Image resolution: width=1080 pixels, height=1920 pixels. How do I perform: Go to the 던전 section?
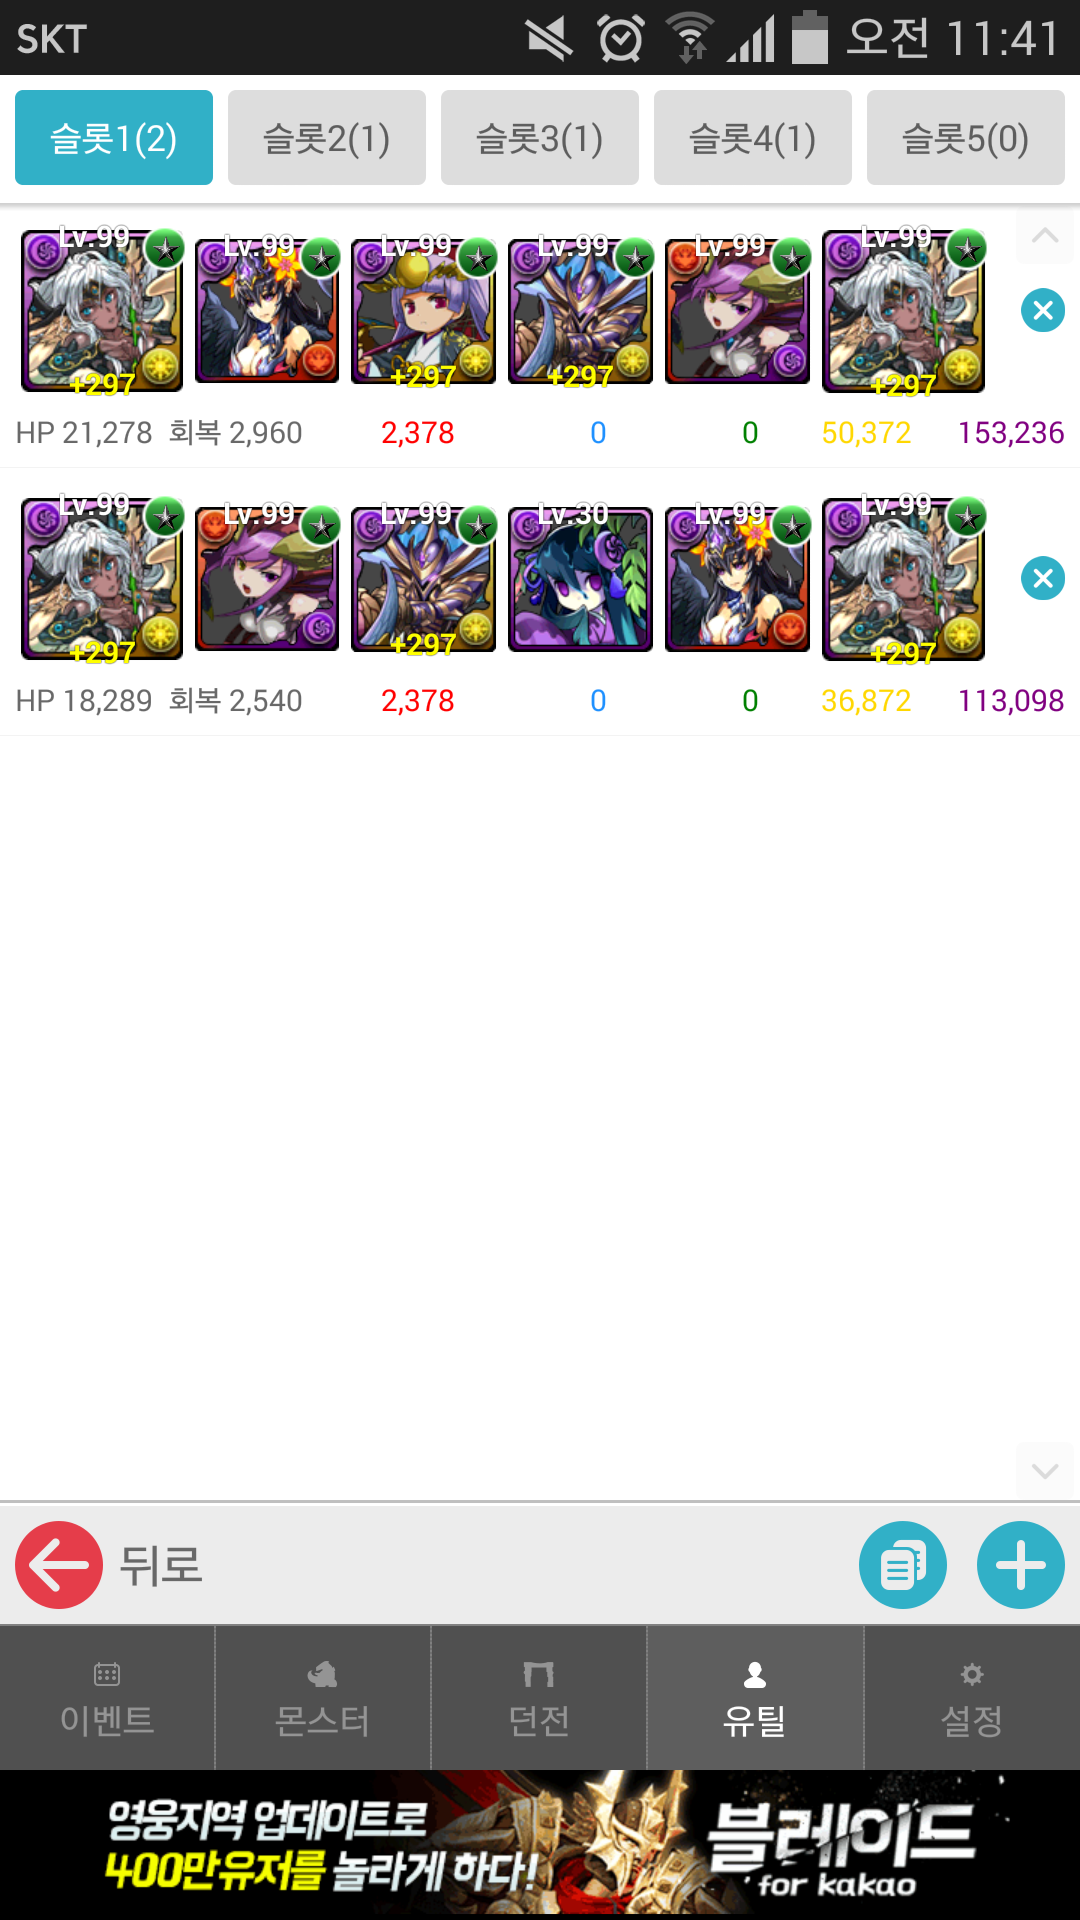click(x=539, y=1698)
